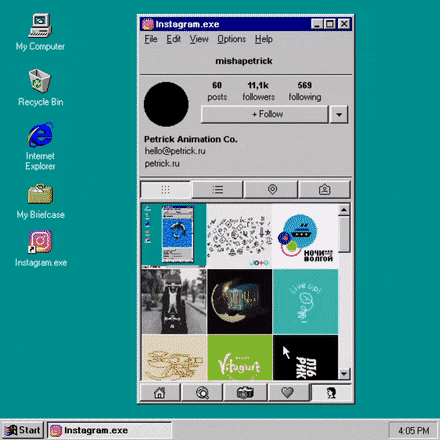440x440 pixels.
Task: Expand the arrow beside Follow button
Action: tap(339, 115)
